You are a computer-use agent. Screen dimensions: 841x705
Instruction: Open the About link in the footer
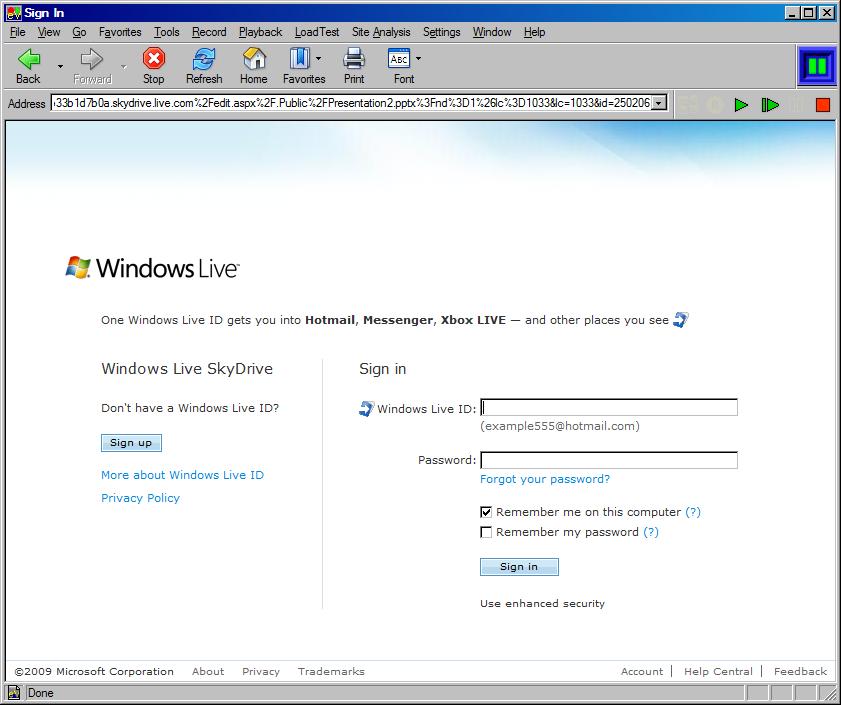point(208,671)
